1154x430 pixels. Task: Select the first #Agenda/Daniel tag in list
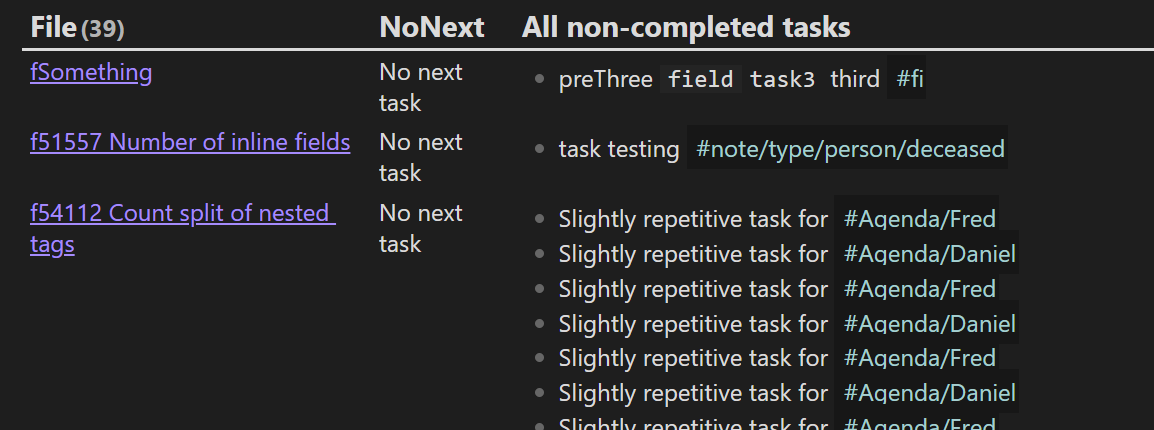(x=930, y=254)
